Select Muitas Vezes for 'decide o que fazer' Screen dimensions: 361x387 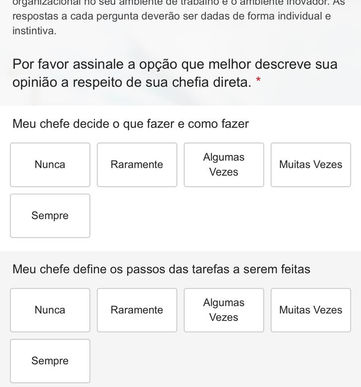coord(311,165)
